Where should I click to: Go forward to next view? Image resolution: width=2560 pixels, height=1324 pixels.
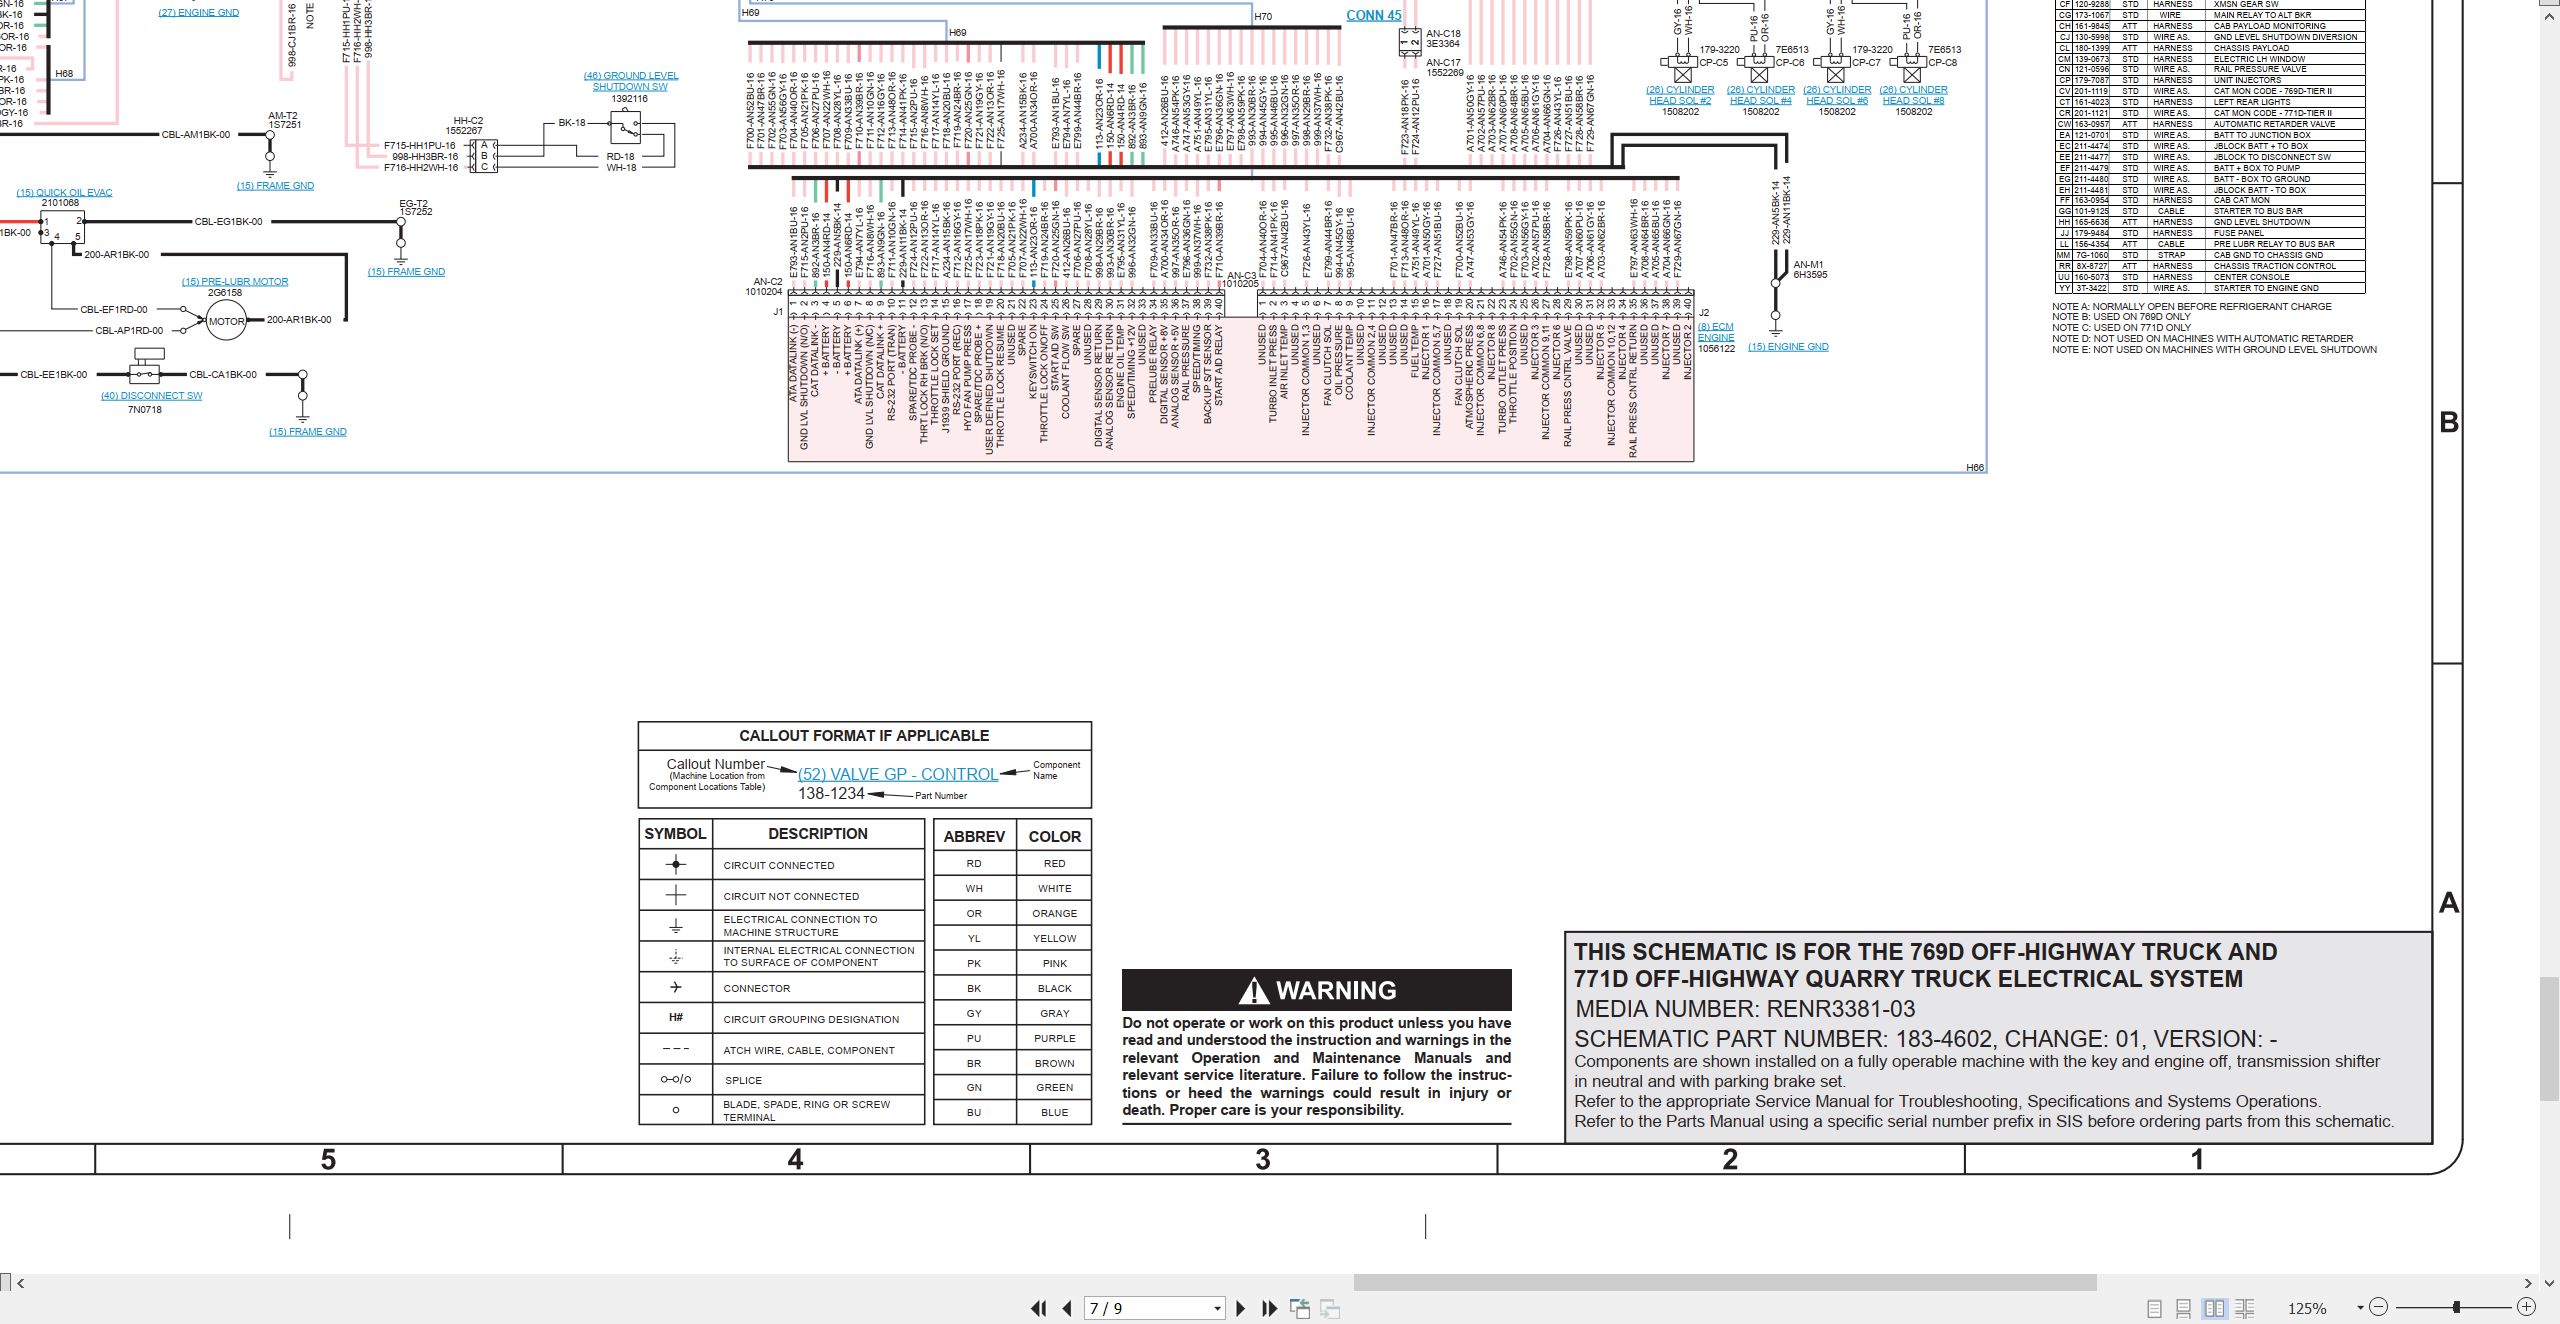[1330, 1308]
